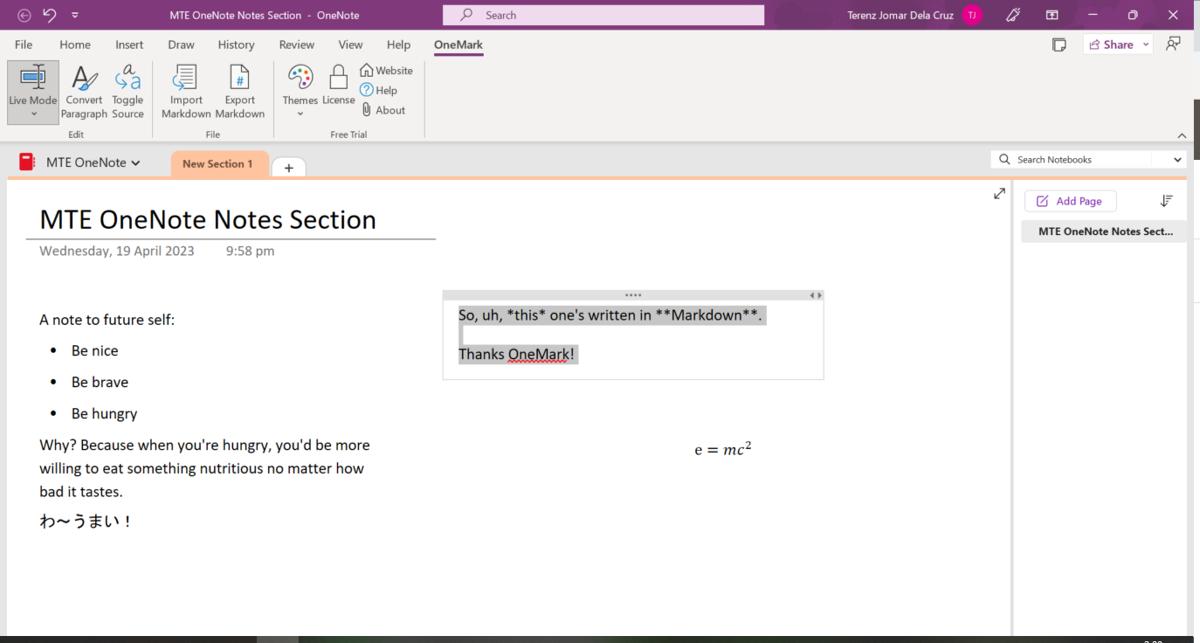1200x643 pixels.
Task: Activate Toggle Source in the Edit group
Action: click(x=127, y=90)
